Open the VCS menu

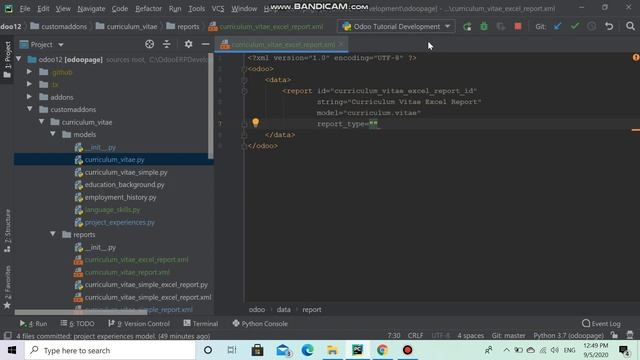(x=218, y=8)
